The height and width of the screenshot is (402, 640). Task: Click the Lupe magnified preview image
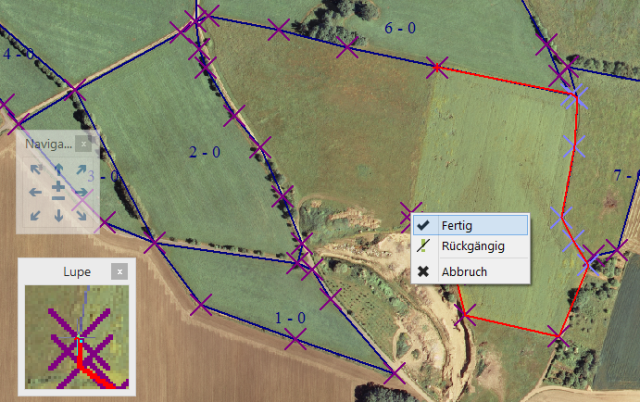75,337
